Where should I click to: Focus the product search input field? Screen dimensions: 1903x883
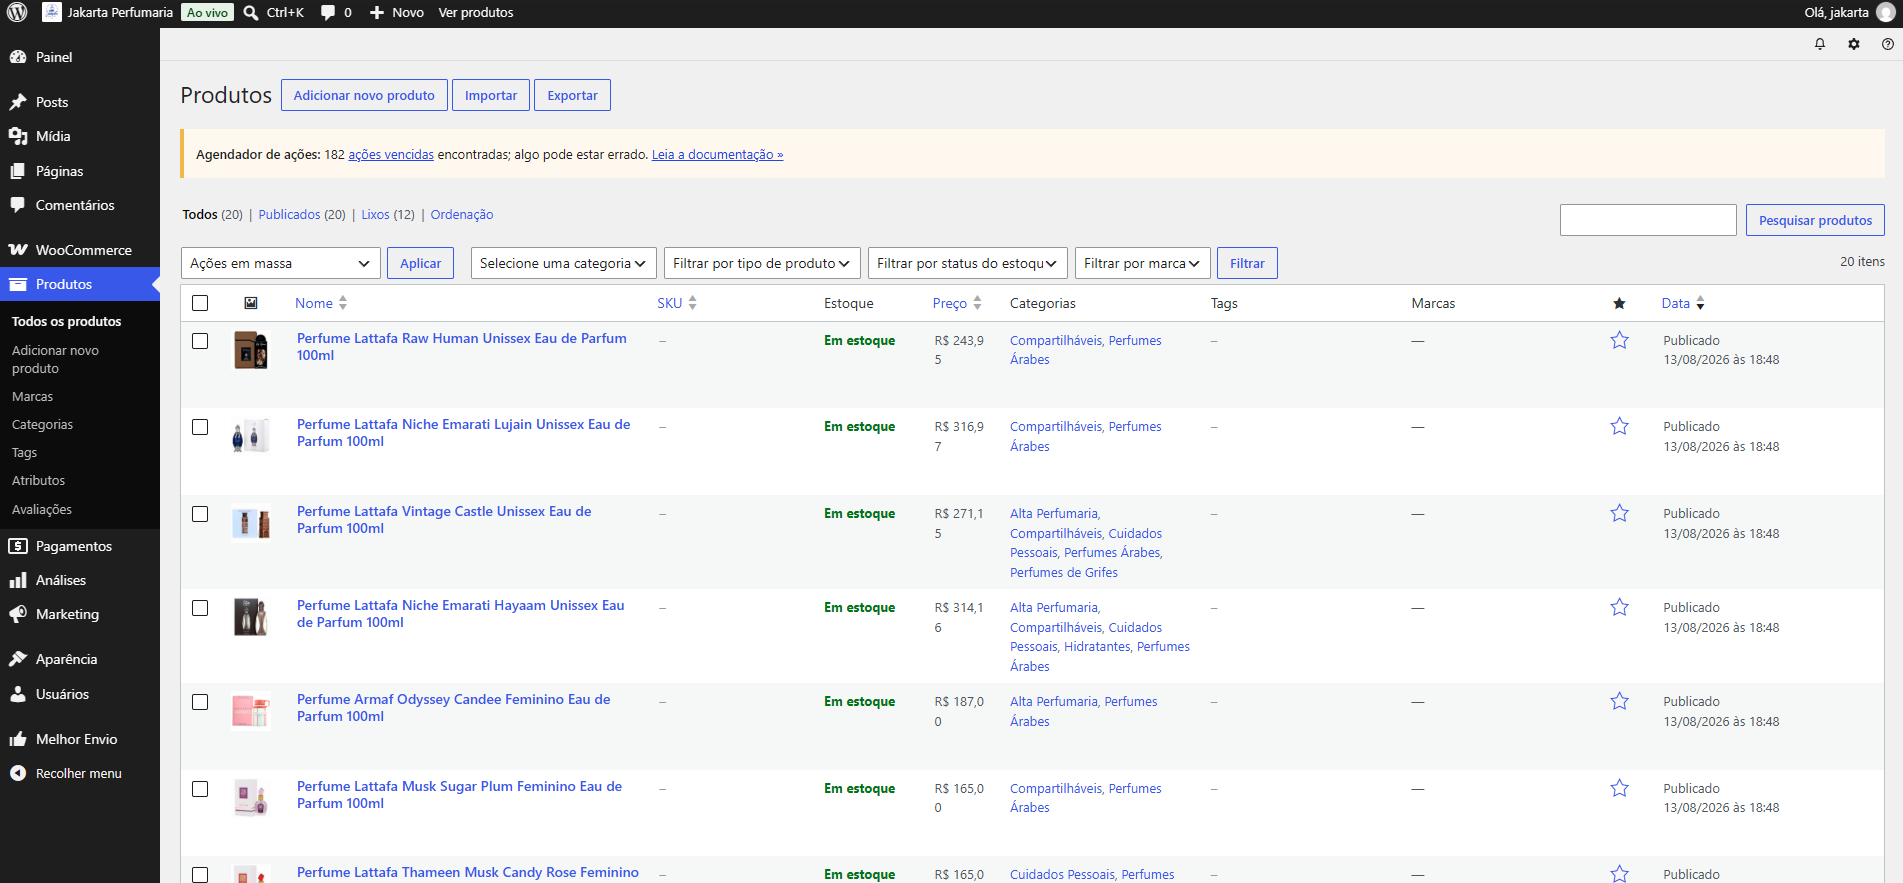[x=1648, y=220]
